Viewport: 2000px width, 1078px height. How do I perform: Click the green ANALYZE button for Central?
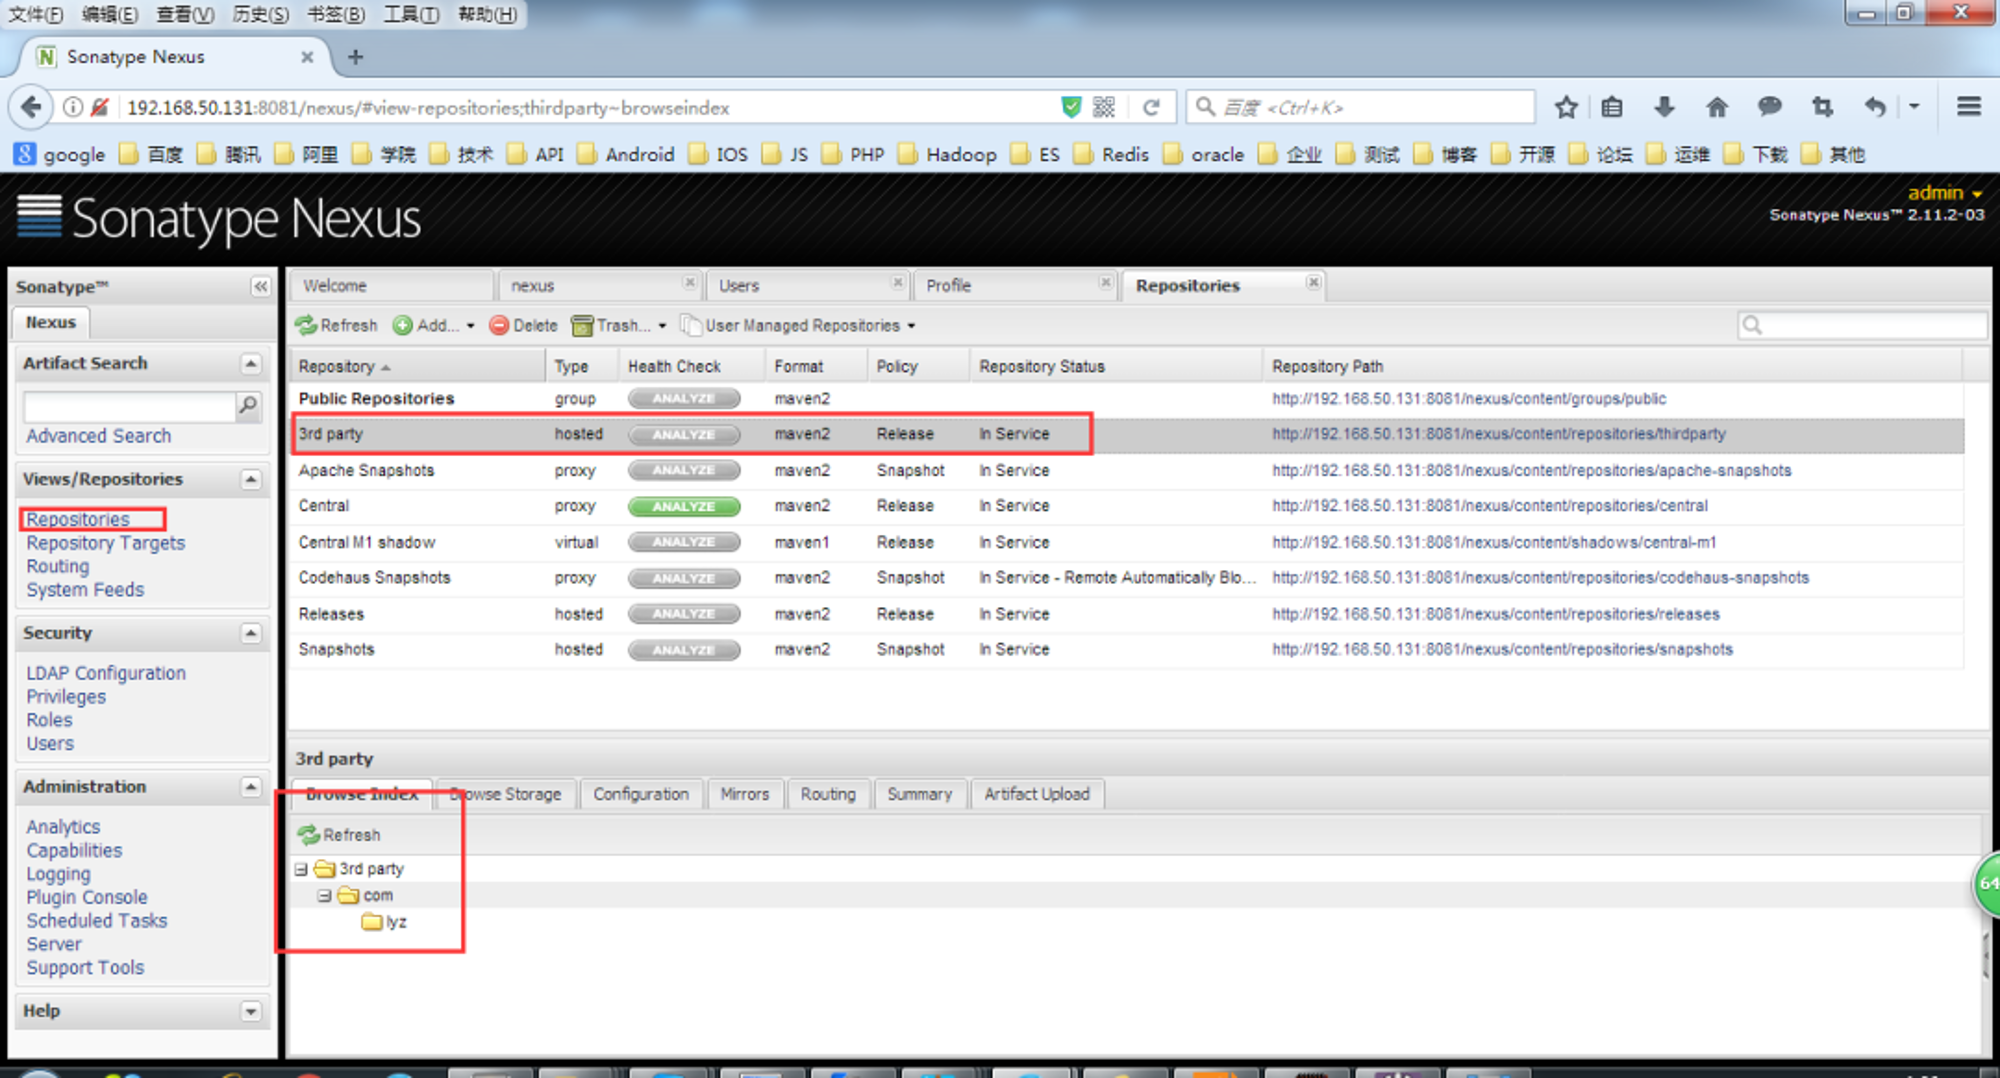(x=684, y=507)
